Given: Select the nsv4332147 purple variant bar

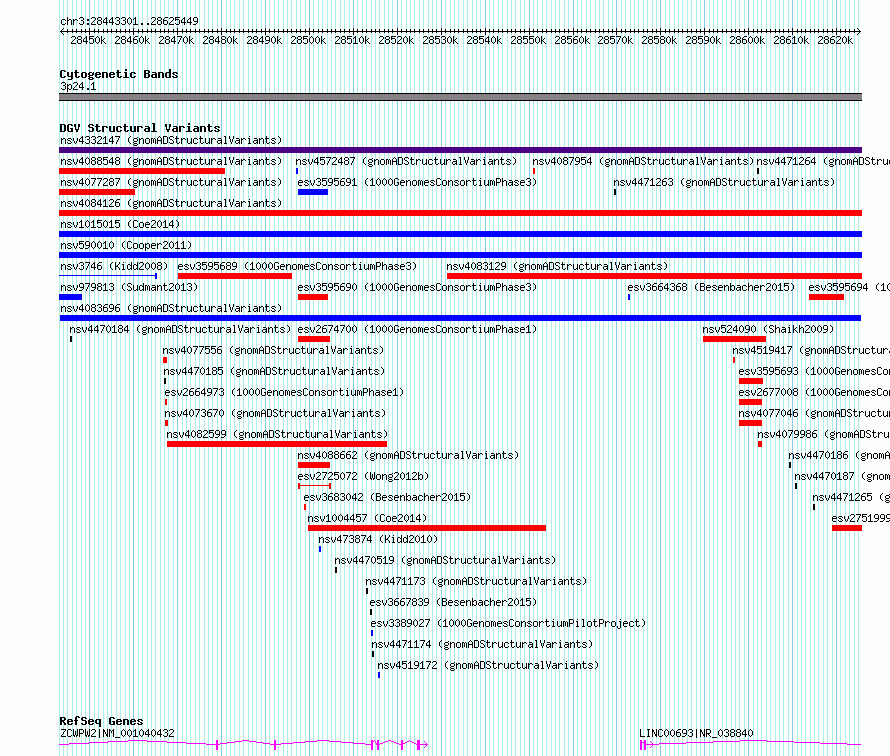Looking at the screenshot, I should [460, 150].
